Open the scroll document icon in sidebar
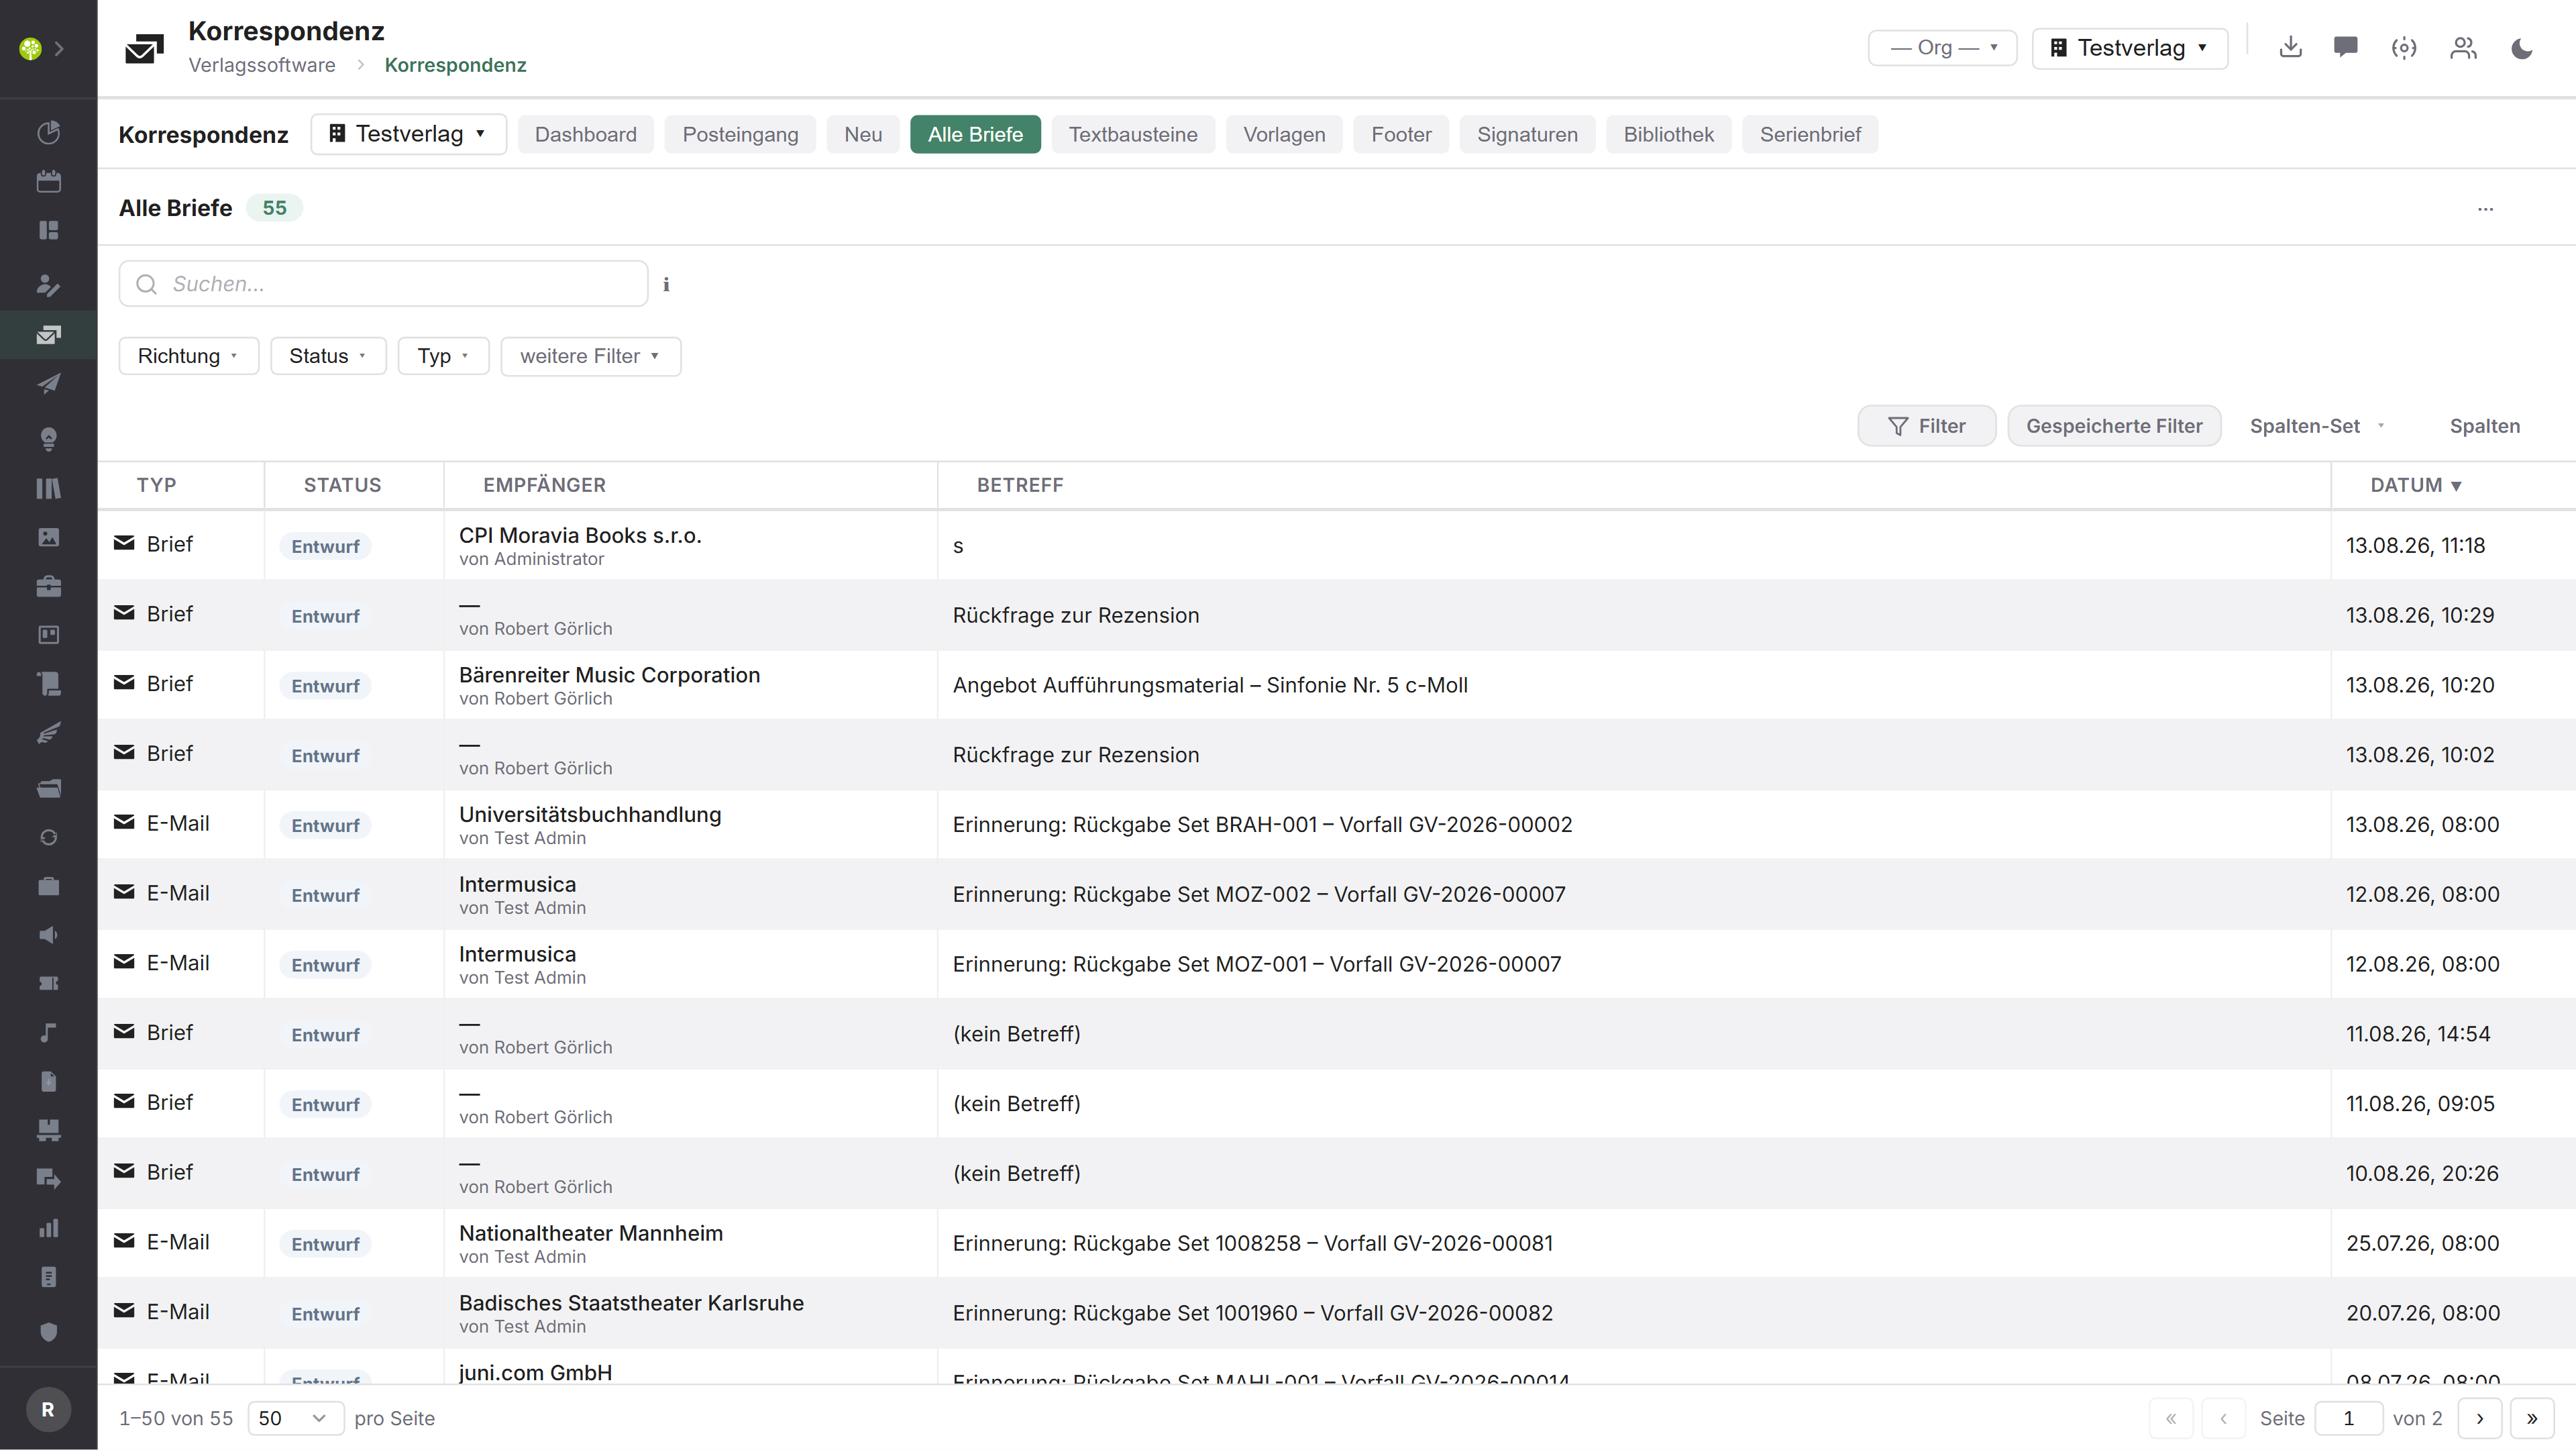The width and height of the screenshot is (2576, 1450). click(x=48, y=684)
